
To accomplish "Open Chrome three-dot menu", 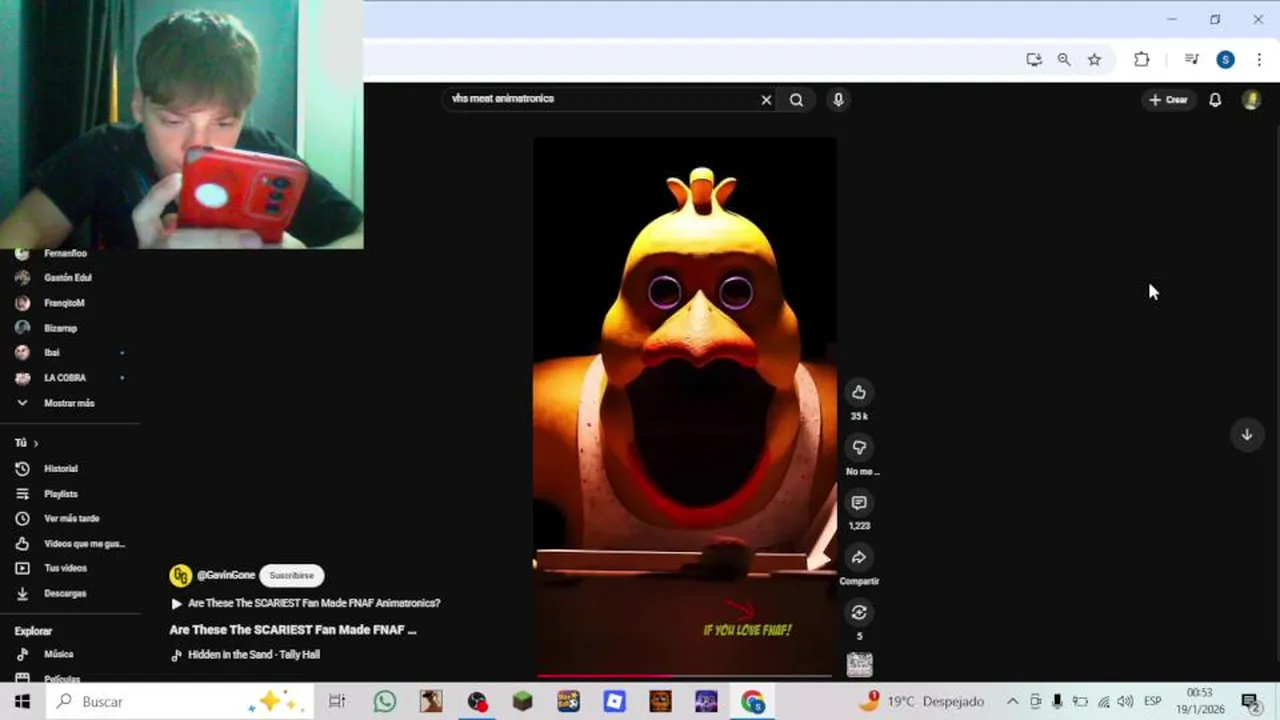I will (x=1259, y=60).
